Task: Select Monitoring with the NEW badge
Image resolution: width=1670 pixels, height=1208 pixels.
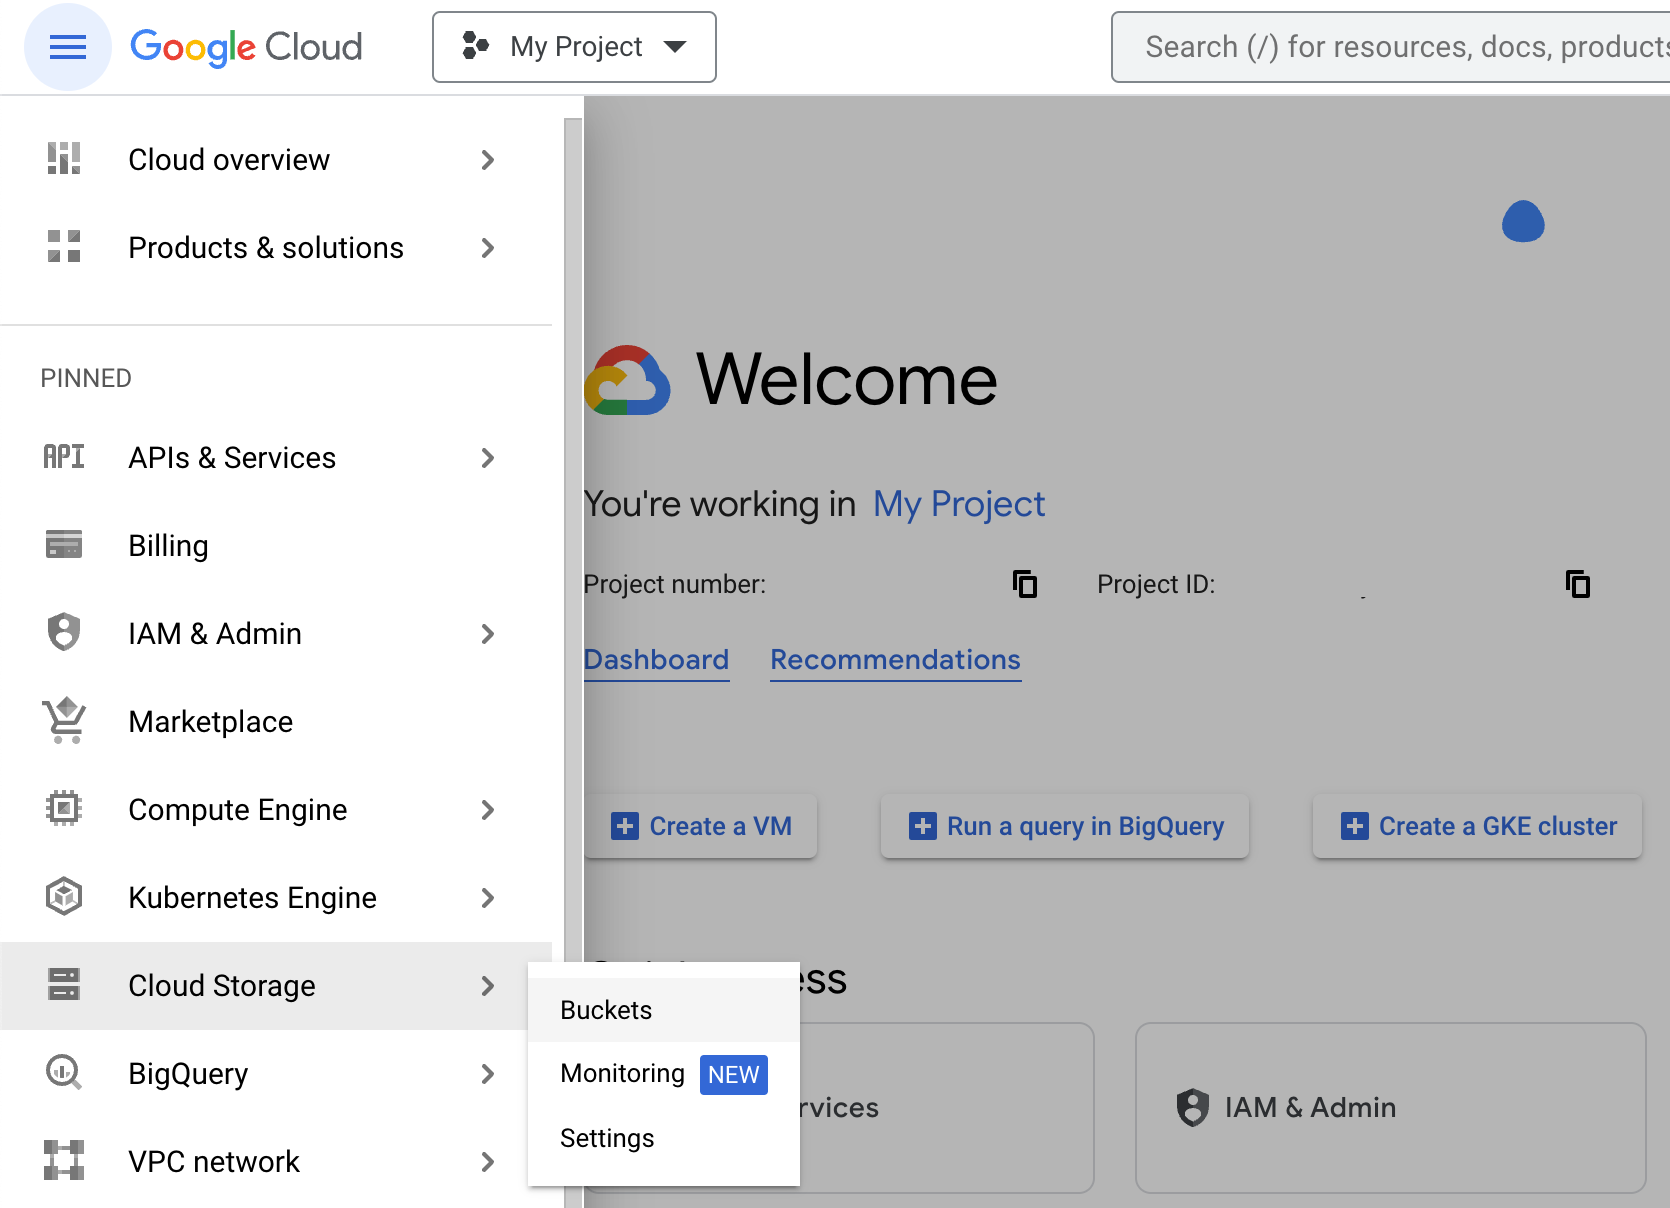Action: (622, 1073)
